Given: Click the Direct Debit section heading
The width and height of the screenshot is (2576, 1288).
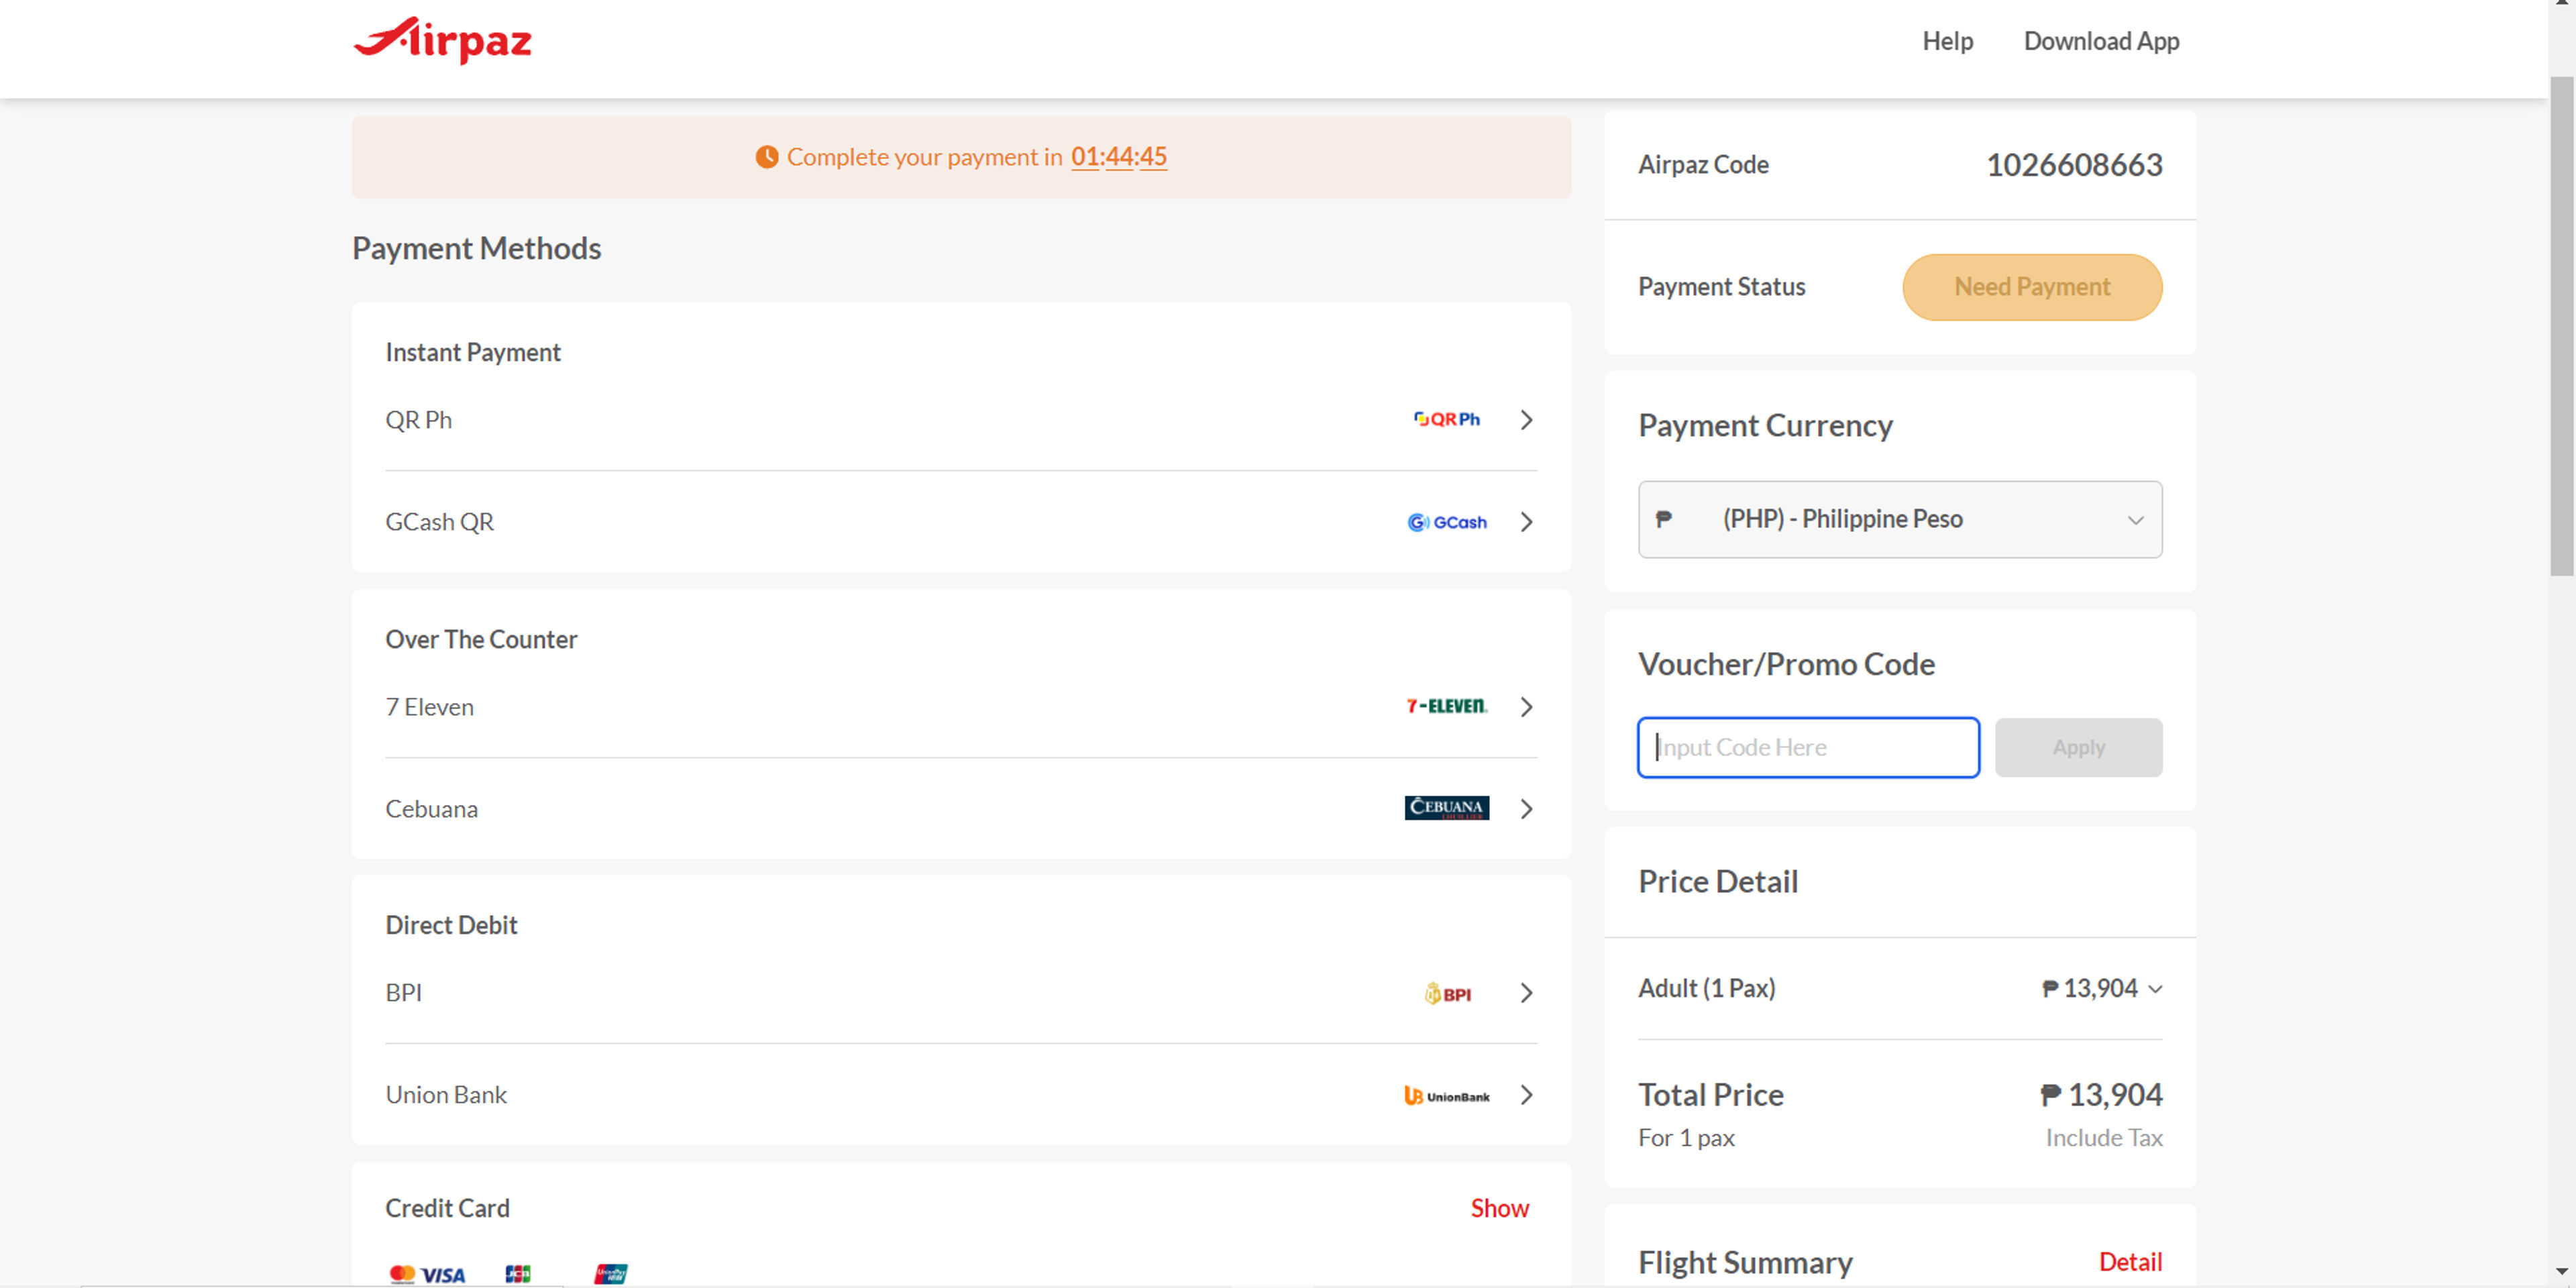Looking at the screenshot, I should coord(451,926).
